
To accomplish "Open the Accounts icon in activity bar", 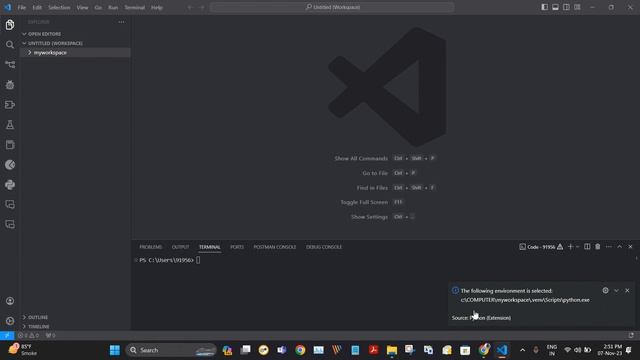I will pyautogui.click(x=10, y=301).
